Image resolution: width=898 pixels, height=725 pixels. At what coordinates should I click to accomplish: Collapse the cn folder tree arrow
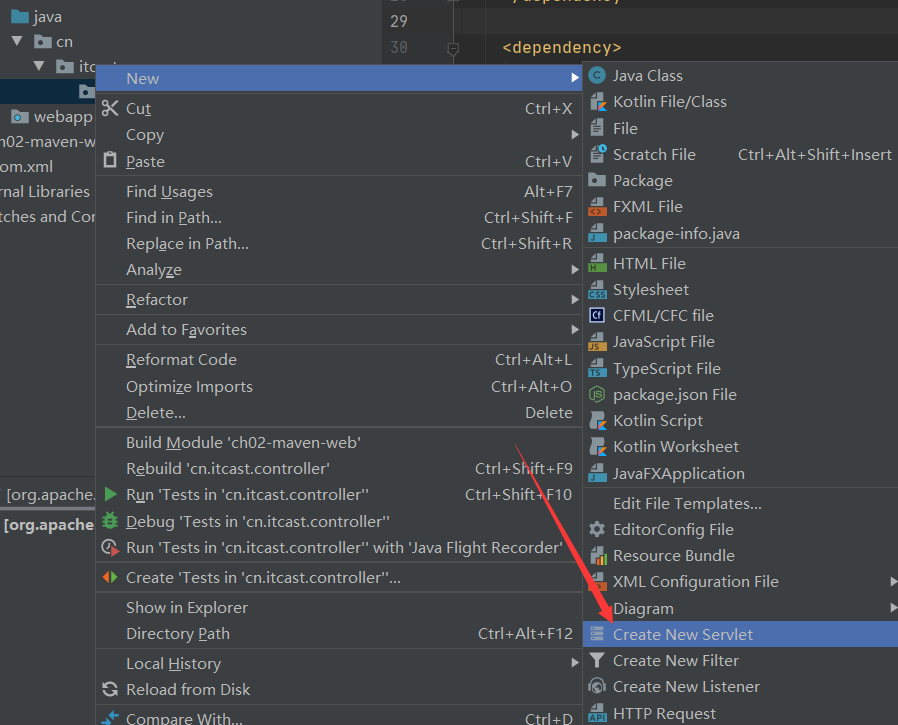point(17,41)
